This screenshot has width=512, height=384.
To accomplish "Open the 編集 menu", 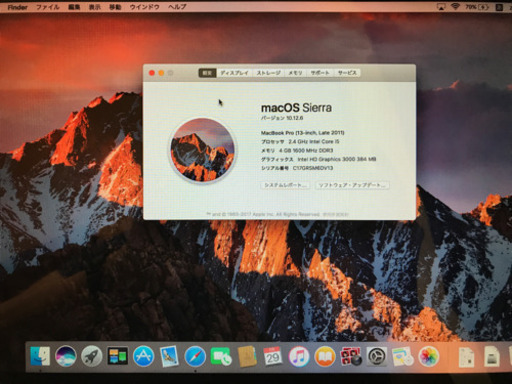I will (x=74, y=7).
